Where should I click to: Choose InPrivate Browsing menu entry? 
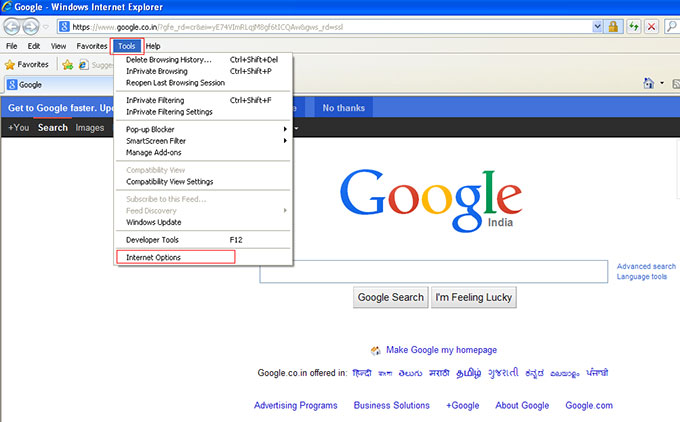(x=203, y=71)
